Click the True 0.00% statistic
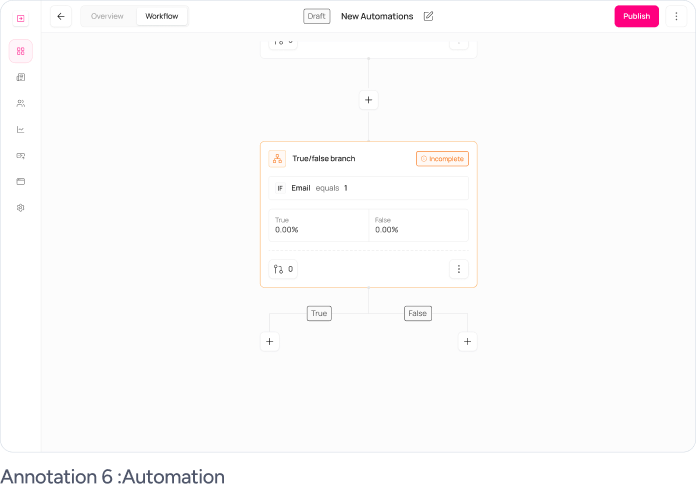This screenshot has width=696, height=489. [318, 225]
